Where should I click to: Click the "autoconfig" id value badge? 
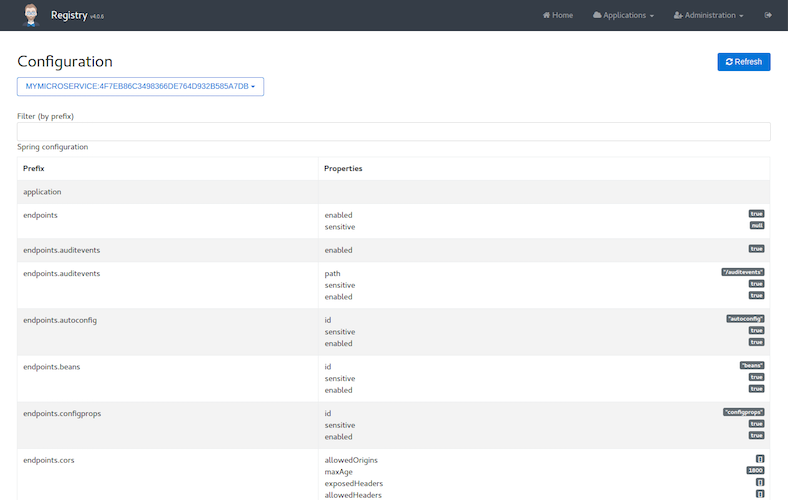point(745,319)
